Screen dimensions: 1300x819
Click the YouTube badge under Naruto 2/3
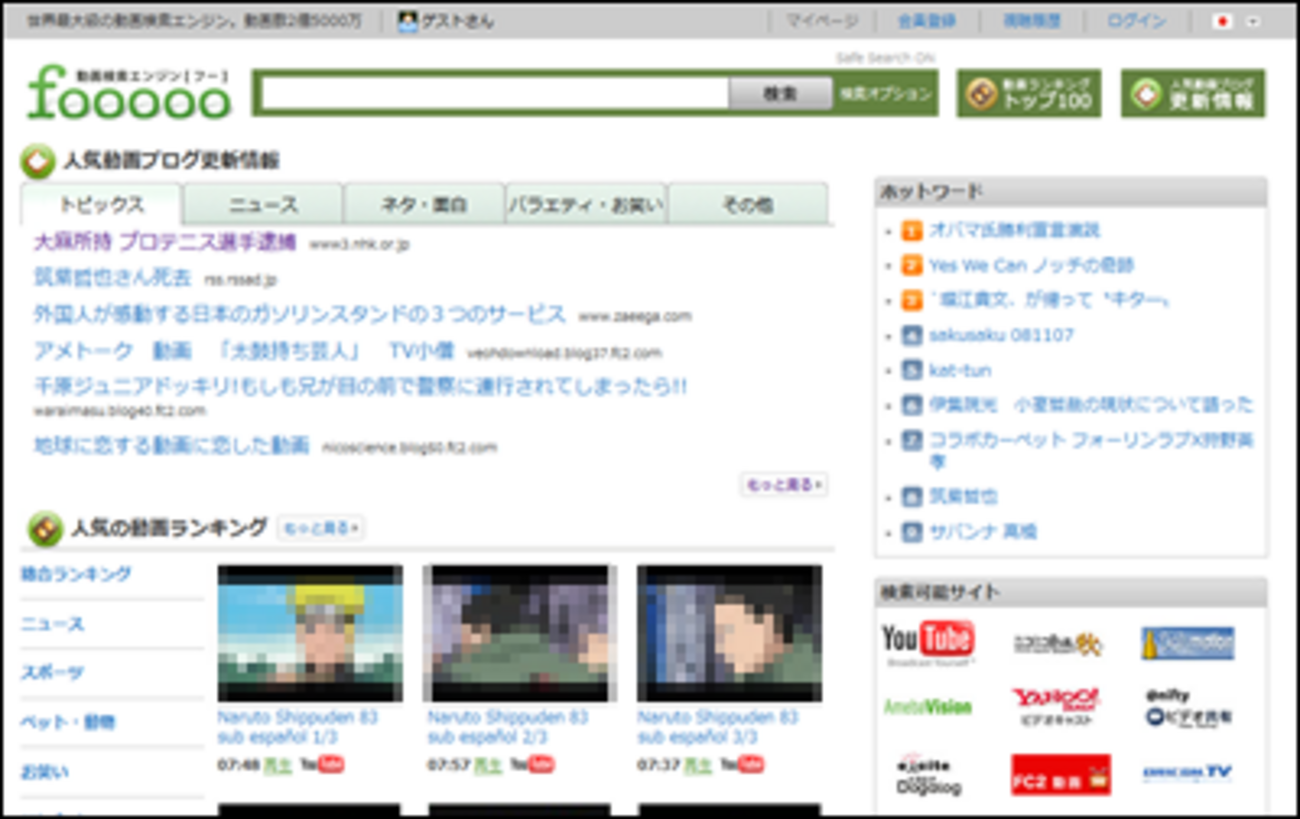pyautogui.click(x=532, y=765)
